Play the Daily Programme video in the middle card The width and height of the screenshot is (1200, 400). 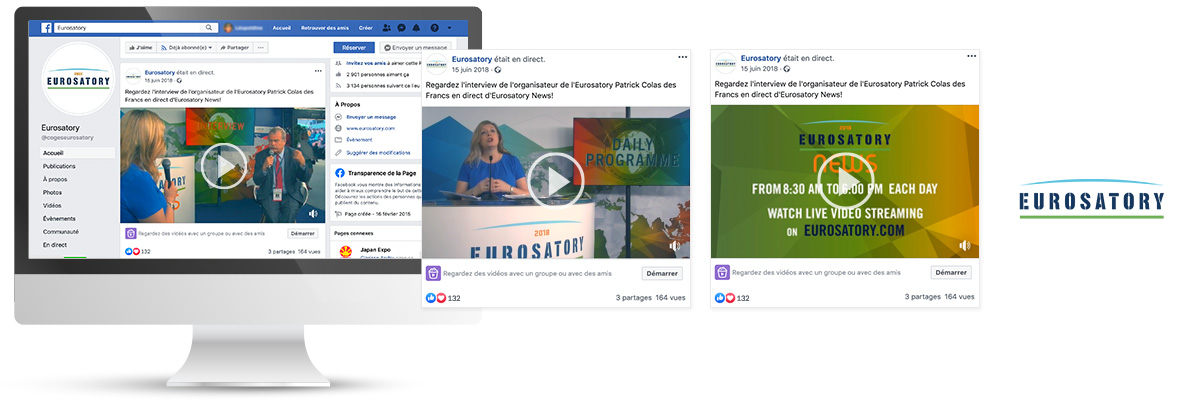[x=555, y=180]
